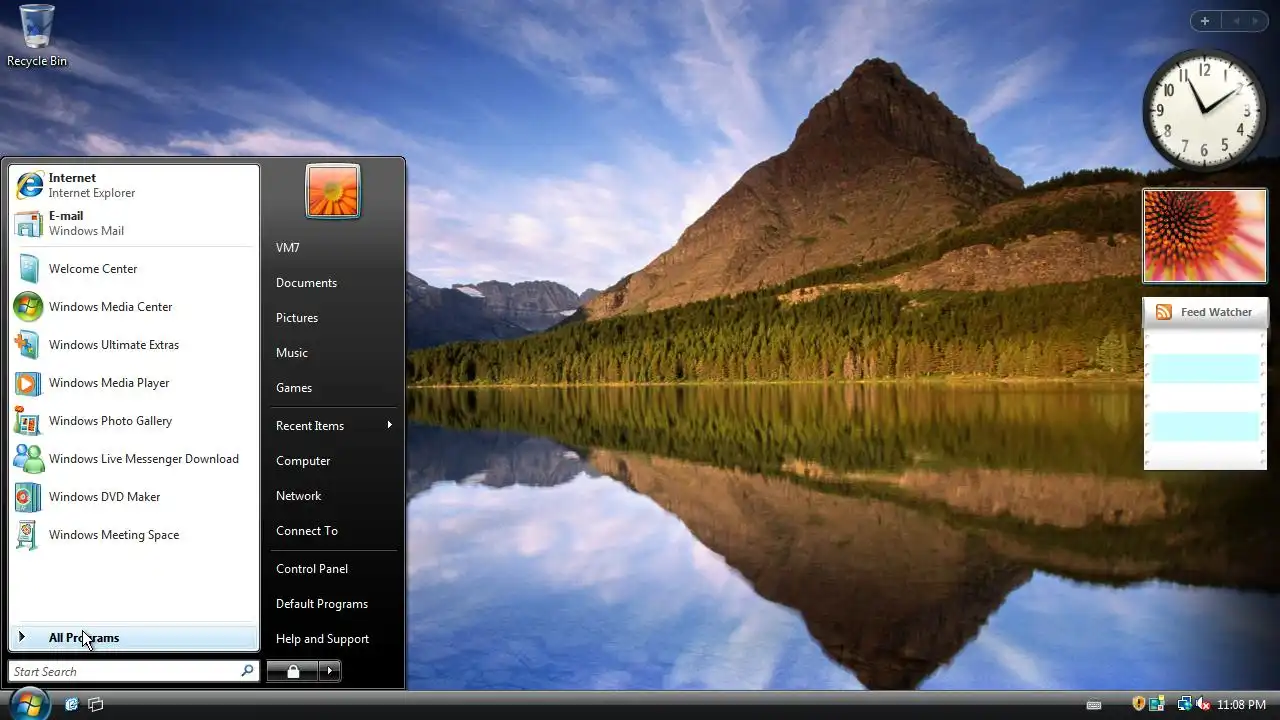Click the 11:08 PM taskbar clock
The image size is (1280, 720).
coord(1241,705)
